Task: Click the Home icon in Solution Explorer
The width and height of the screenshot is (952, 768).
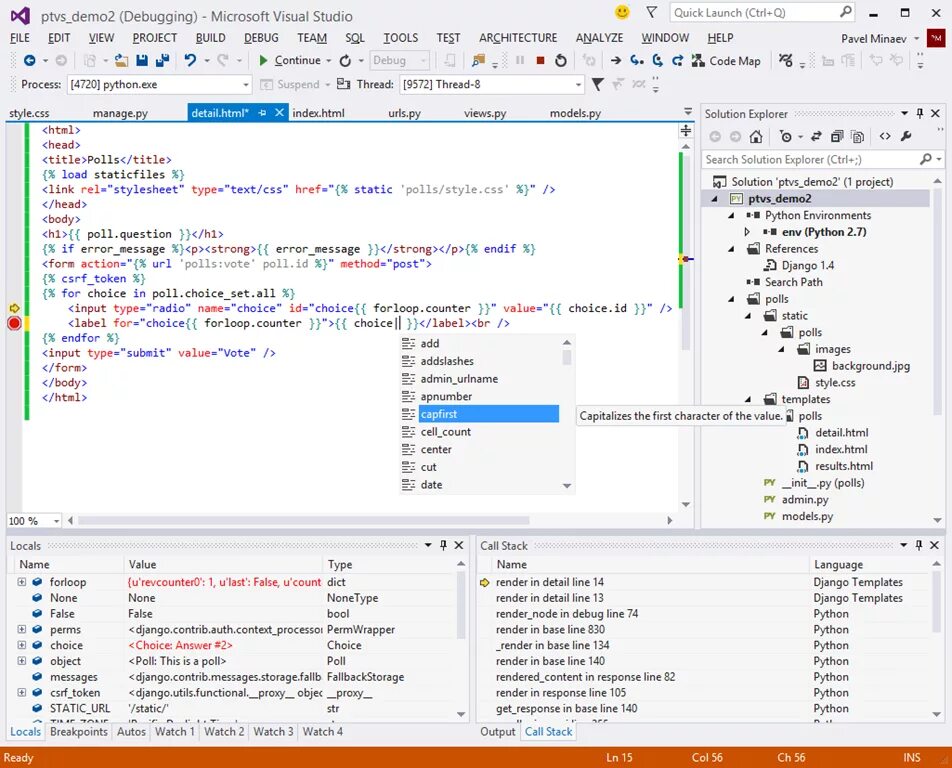Action: click(755, 137)
